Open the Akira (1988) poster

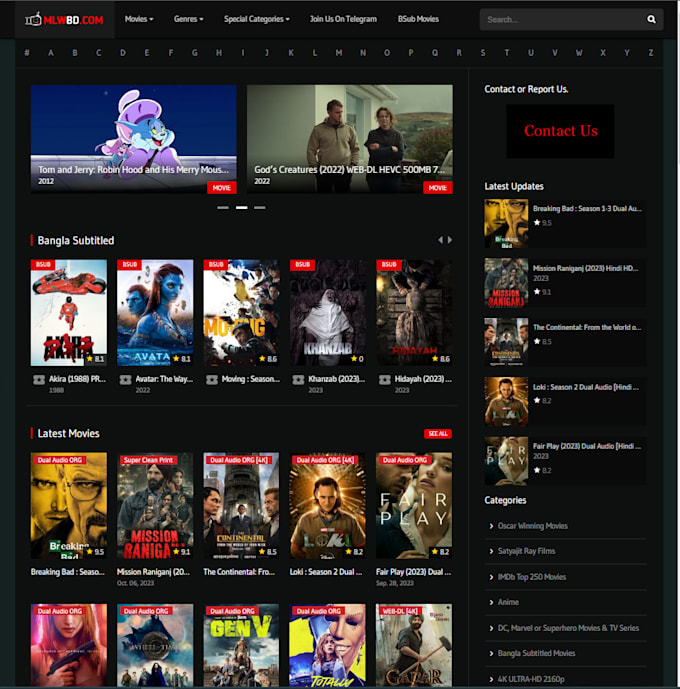coord(69,312)
